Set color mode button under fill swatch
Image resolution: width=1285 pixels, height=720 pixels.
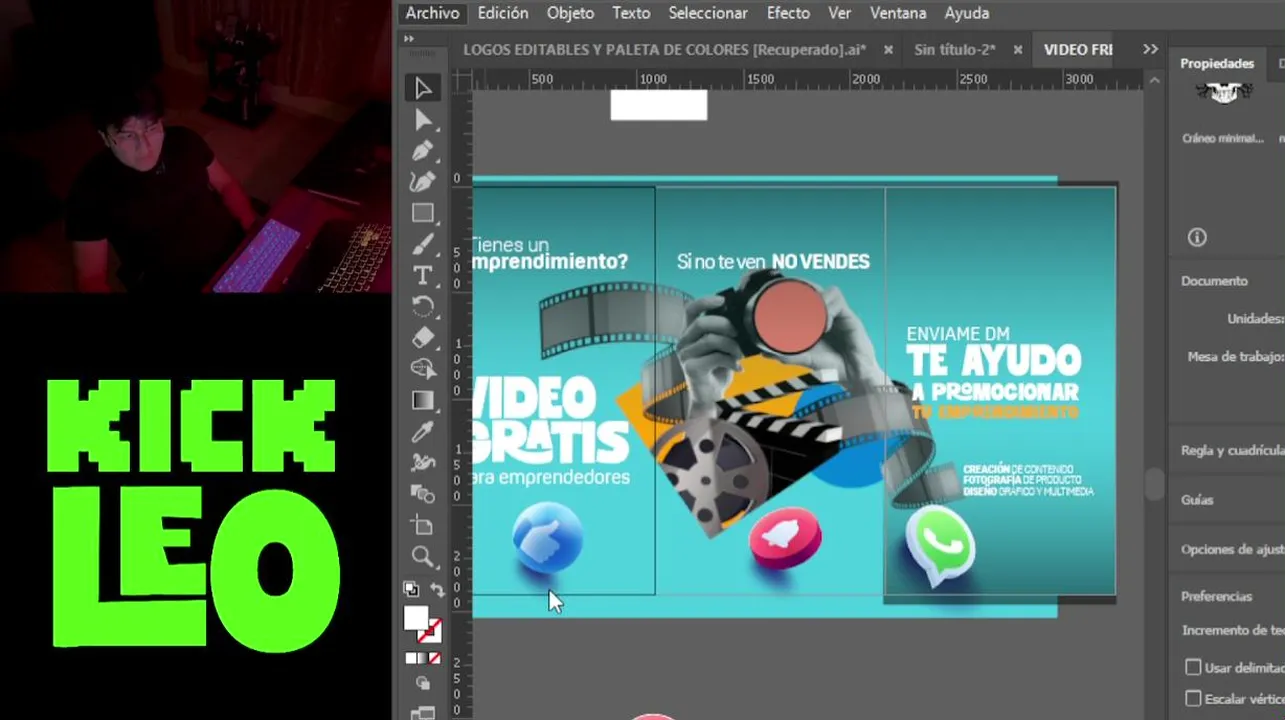(412, 658)
